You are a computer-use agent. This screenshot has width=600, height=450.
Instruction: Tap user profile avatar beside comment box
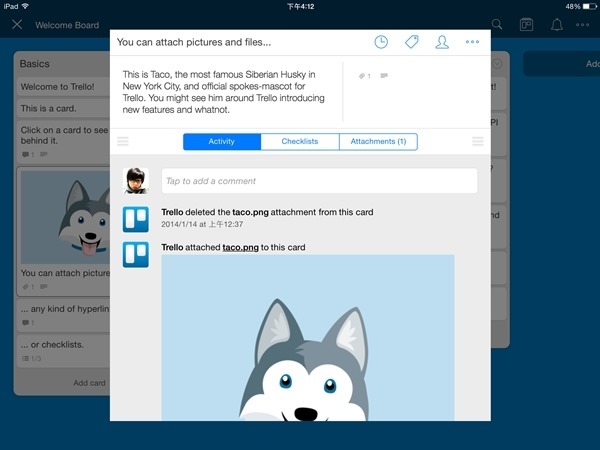[x=136, y=181]
